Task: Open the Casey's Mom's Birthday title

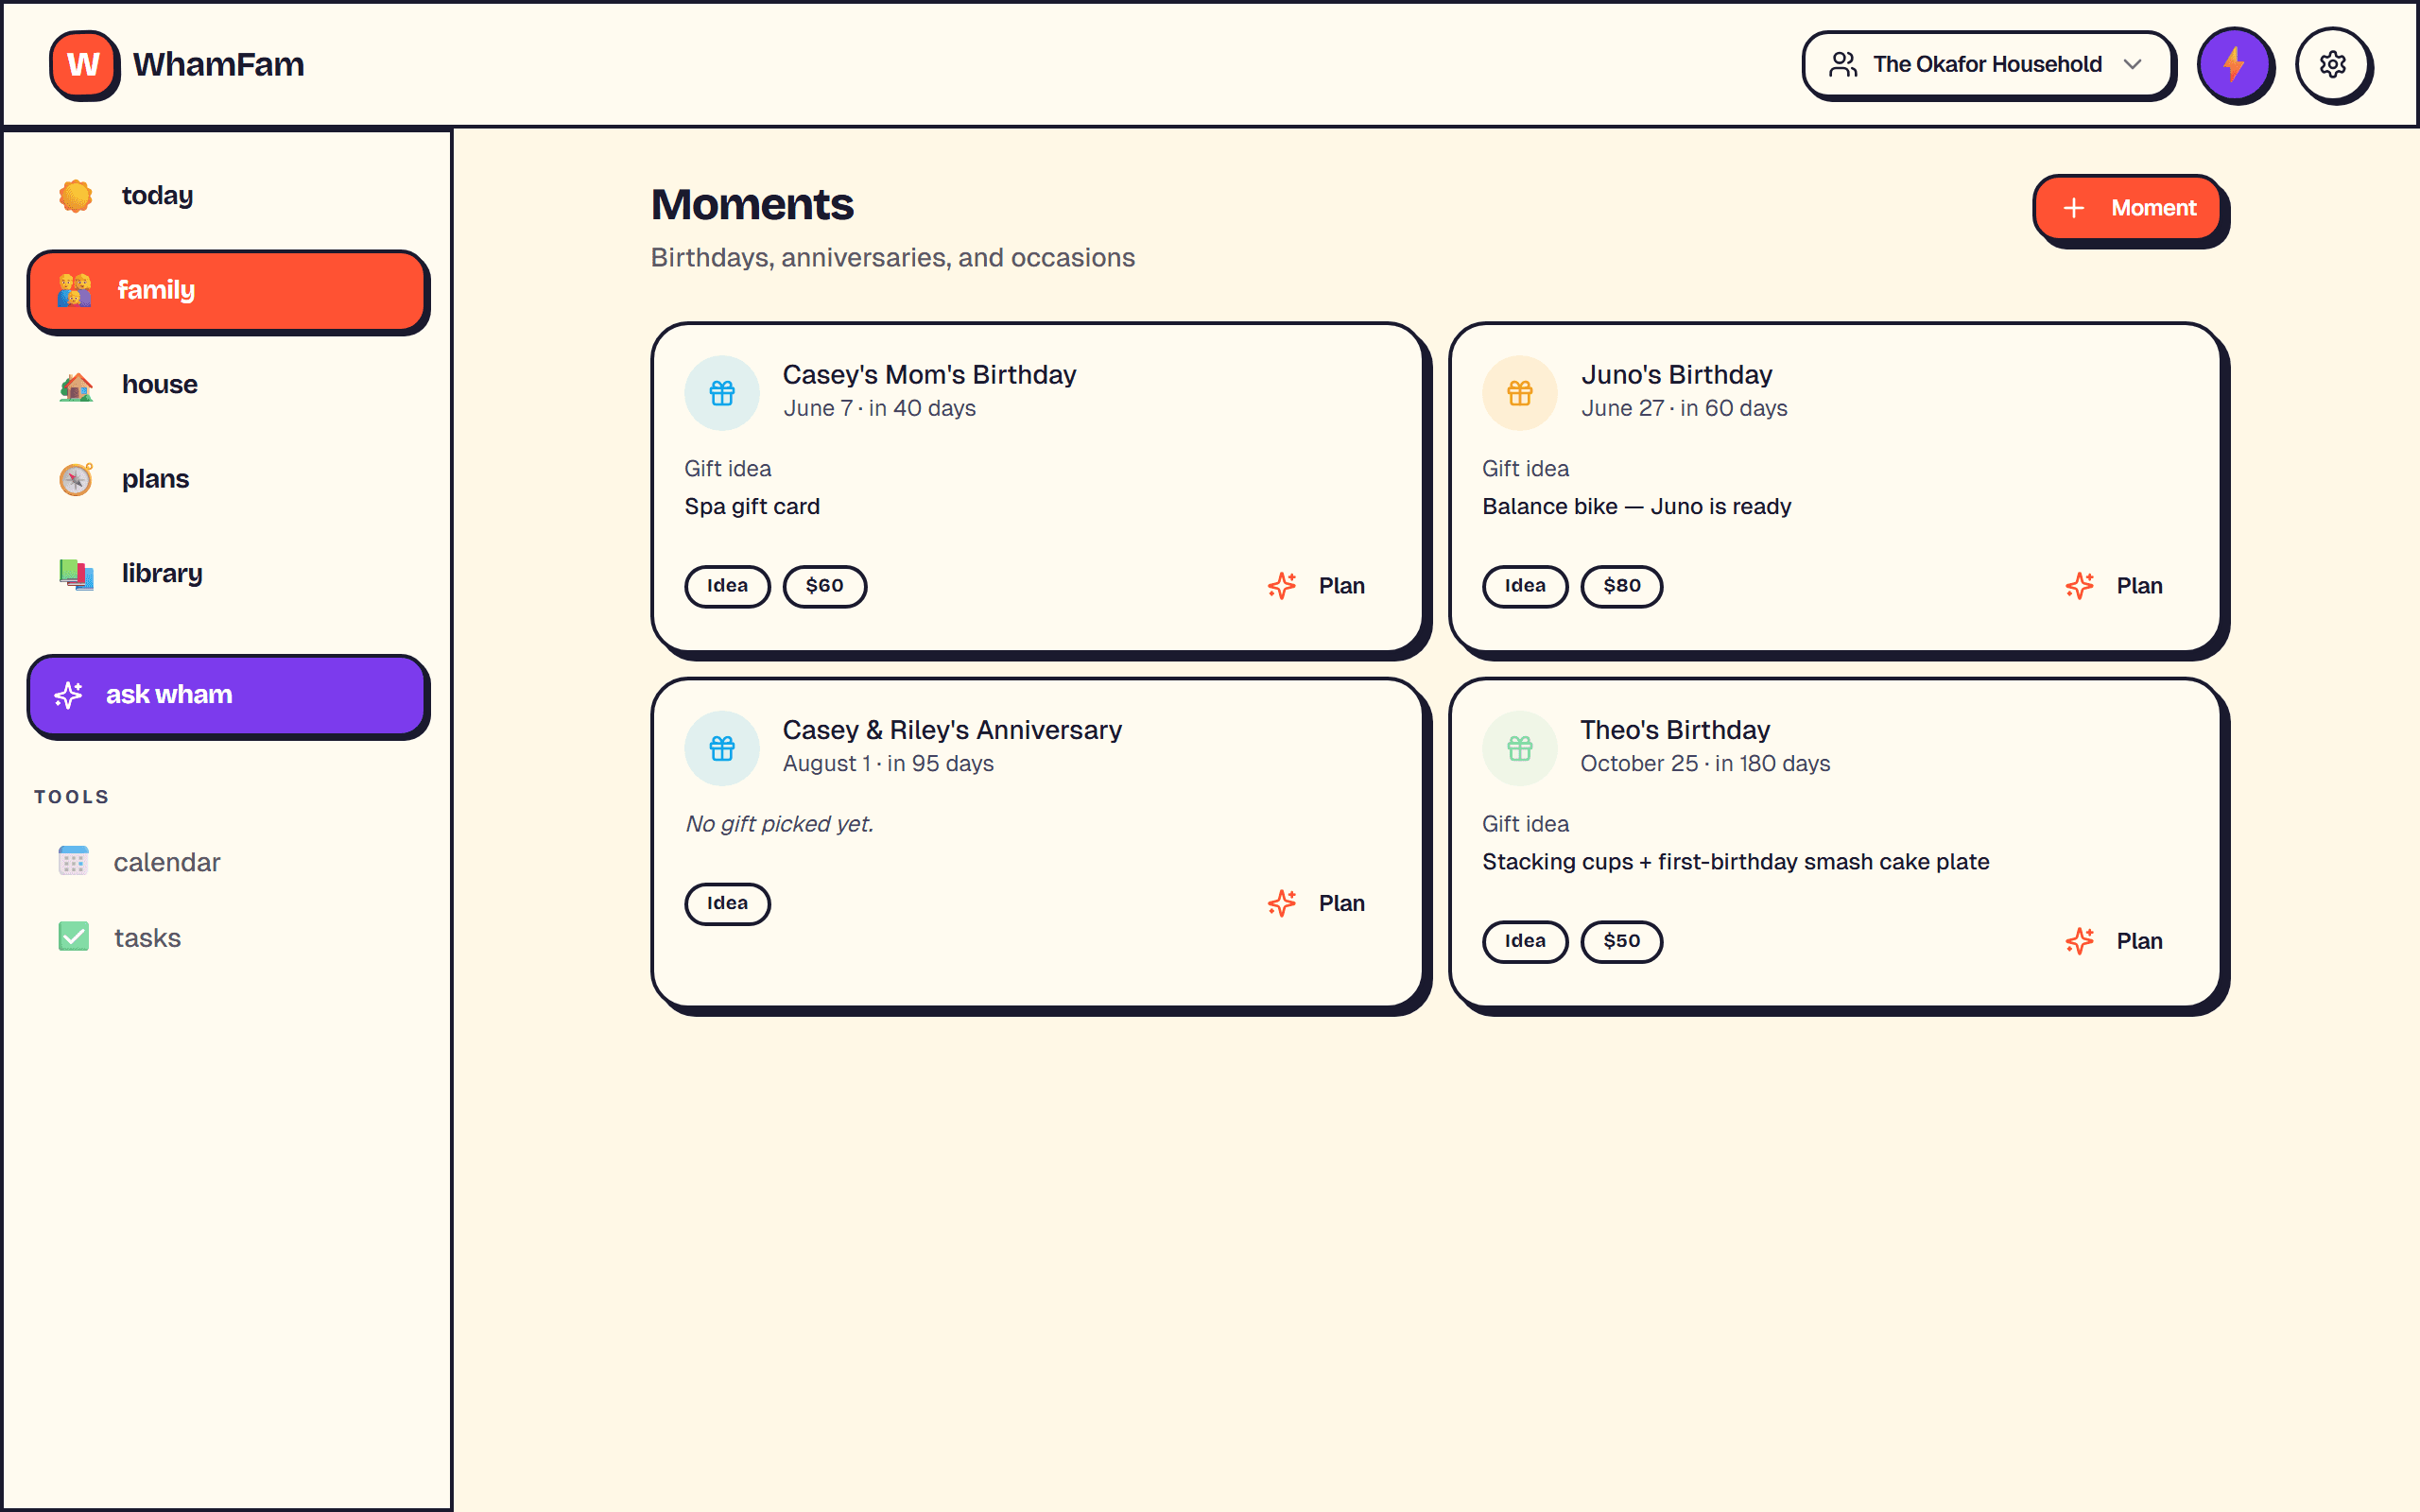Action: click(x=929, y=375)
